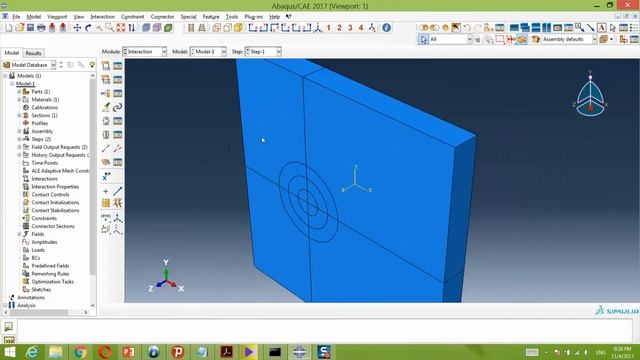
Task: Open Google Chrome from the taskbar
Action: 80,352
